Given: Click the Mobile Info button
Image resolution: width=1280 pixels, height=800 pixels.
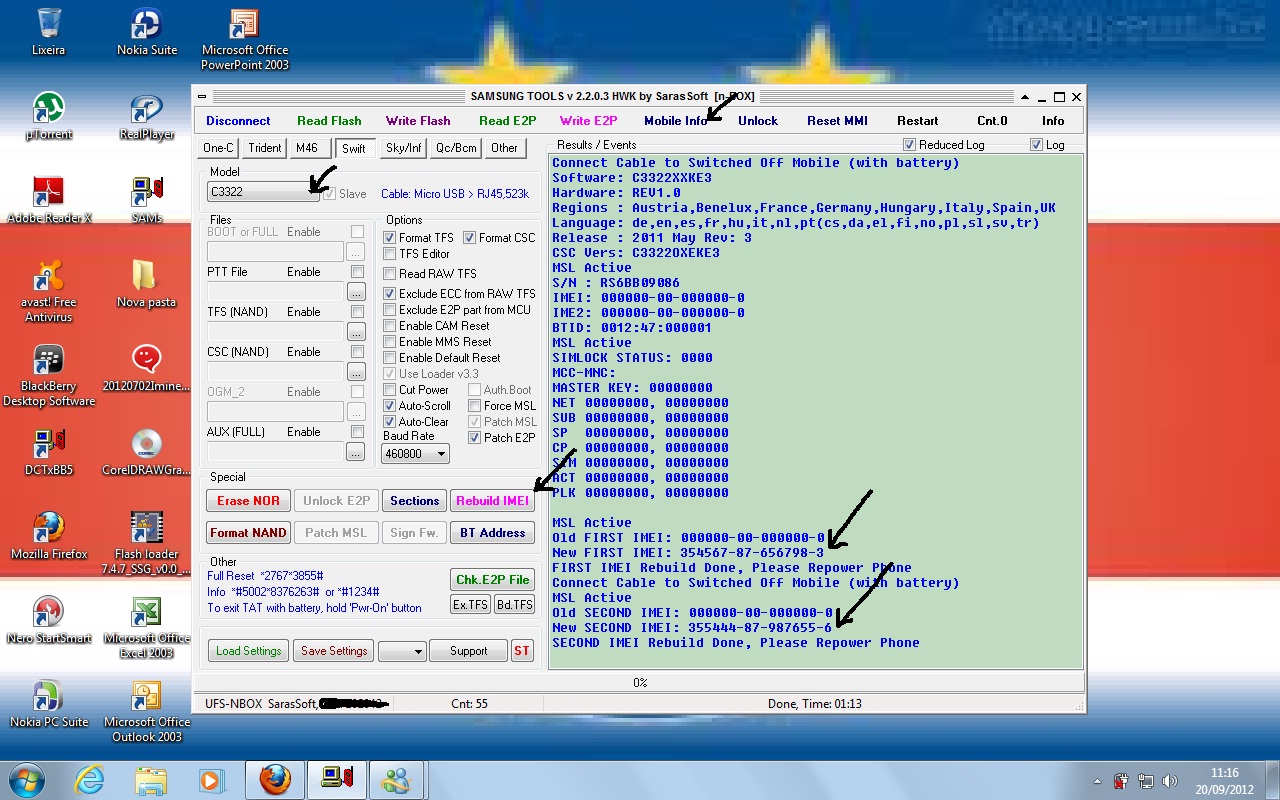Looking at the screenshot, I should click(676, 121).
